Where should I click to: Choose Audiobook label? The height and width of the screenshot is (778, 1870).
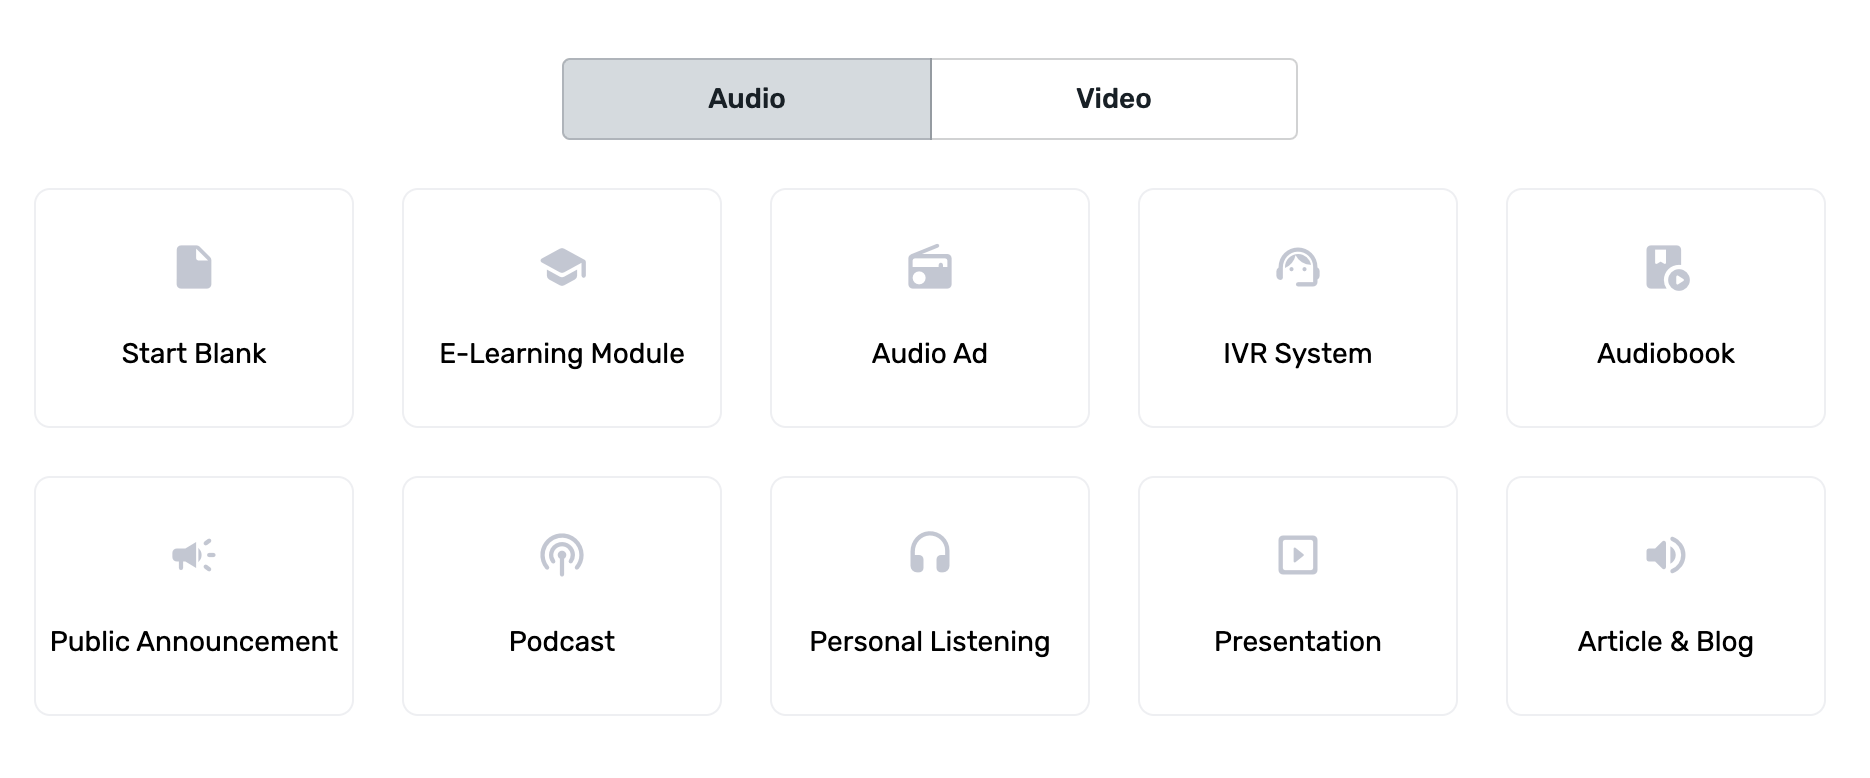pyautogui.click(x=1666, y=354)
